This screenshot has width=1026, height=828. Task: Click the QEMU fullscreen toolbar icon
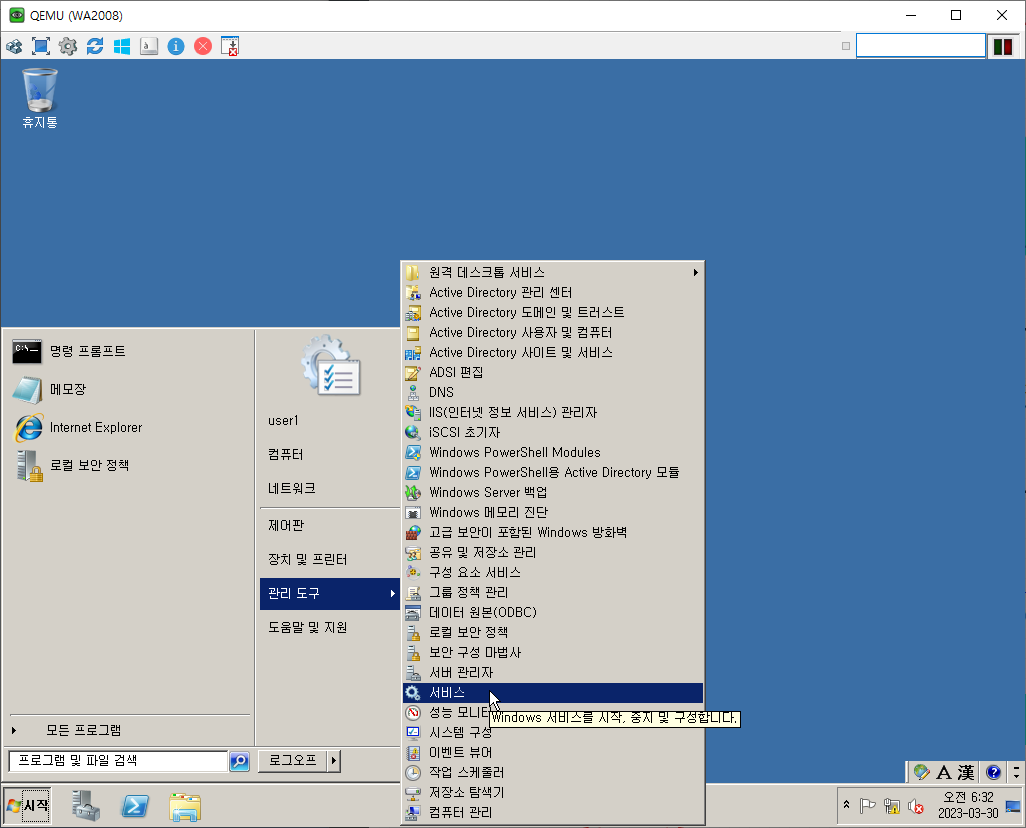point(41,46)
